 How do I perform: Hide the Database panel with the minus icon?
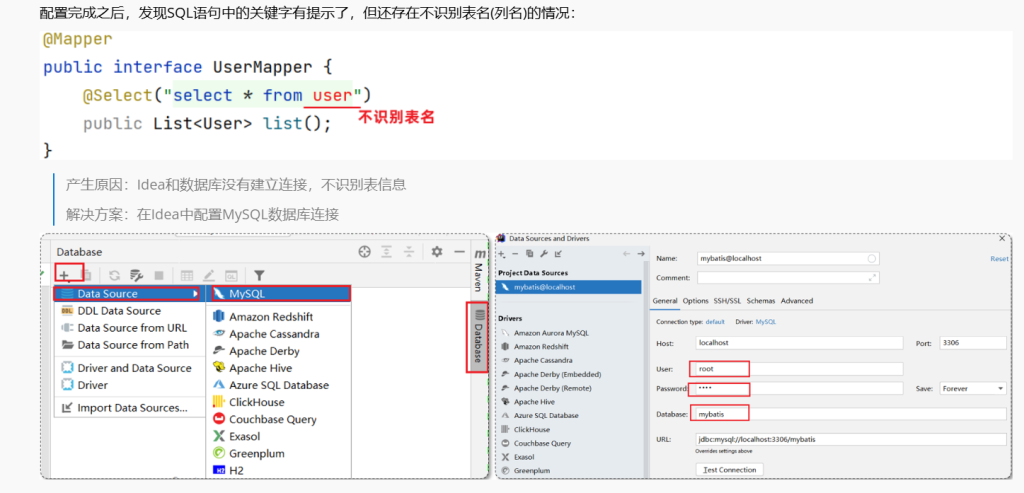pos(459,251)
